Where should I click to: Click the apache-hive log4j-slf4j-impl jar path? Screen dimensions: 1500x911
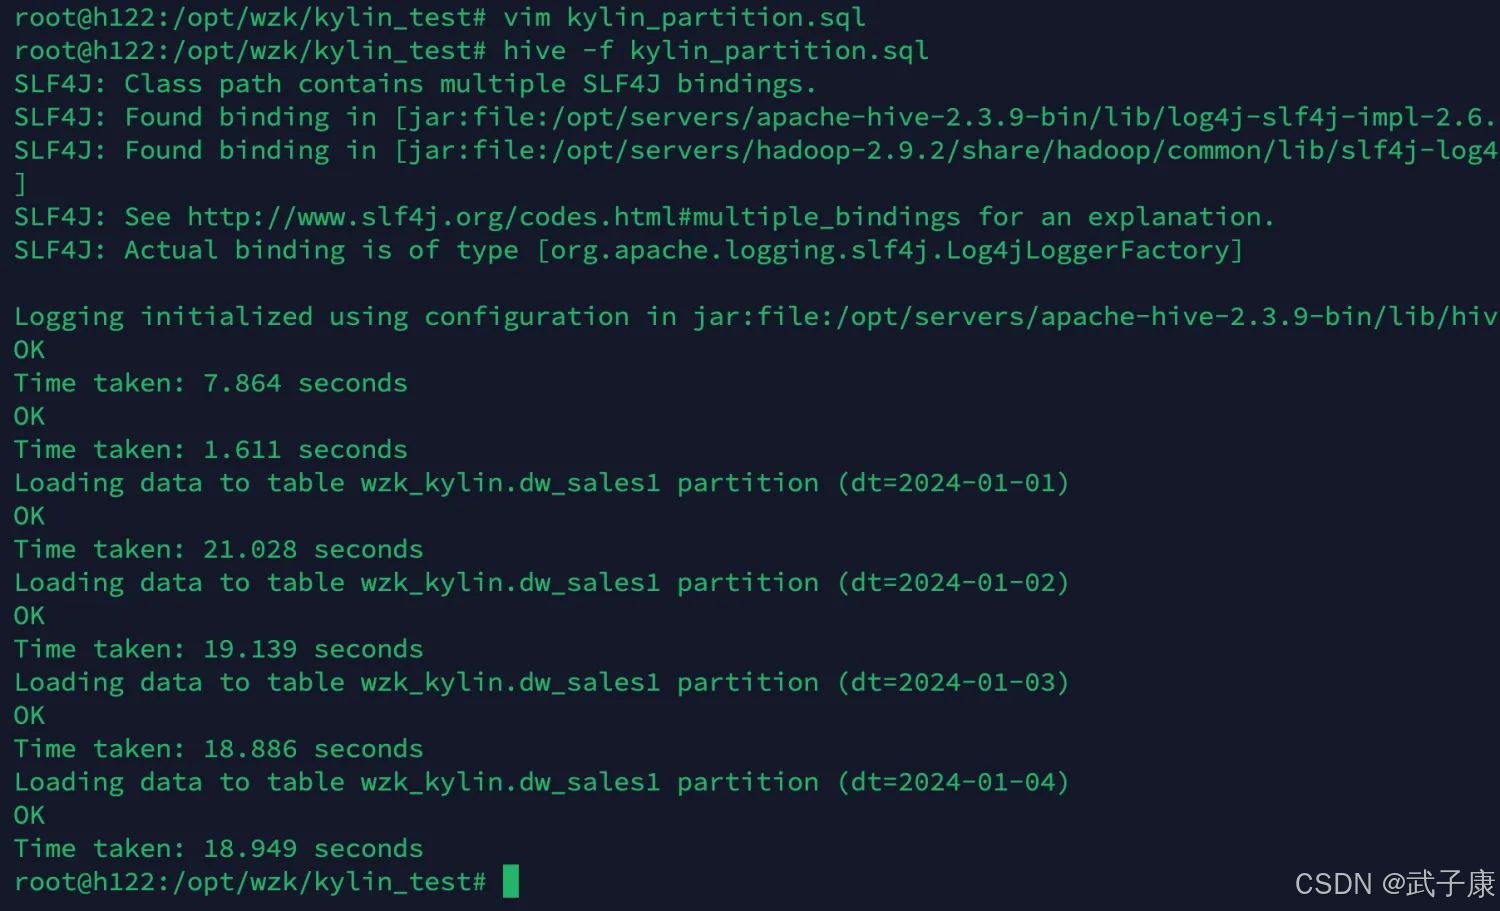click(x=945, y=118)
